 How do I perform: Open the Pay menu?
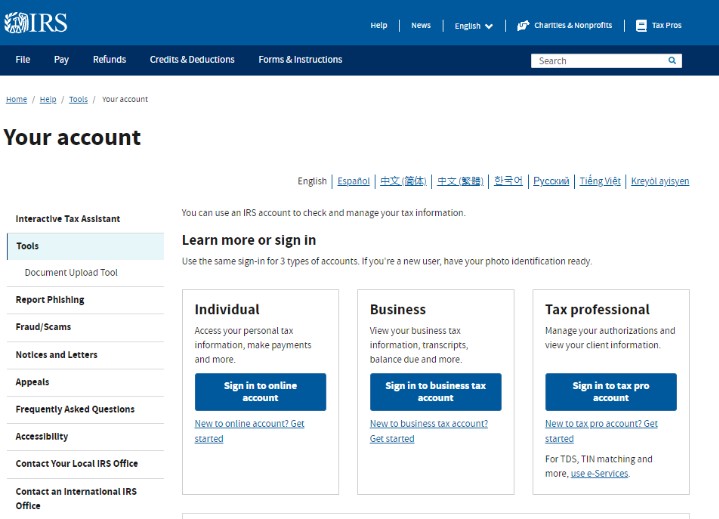(x=61, y=60)
